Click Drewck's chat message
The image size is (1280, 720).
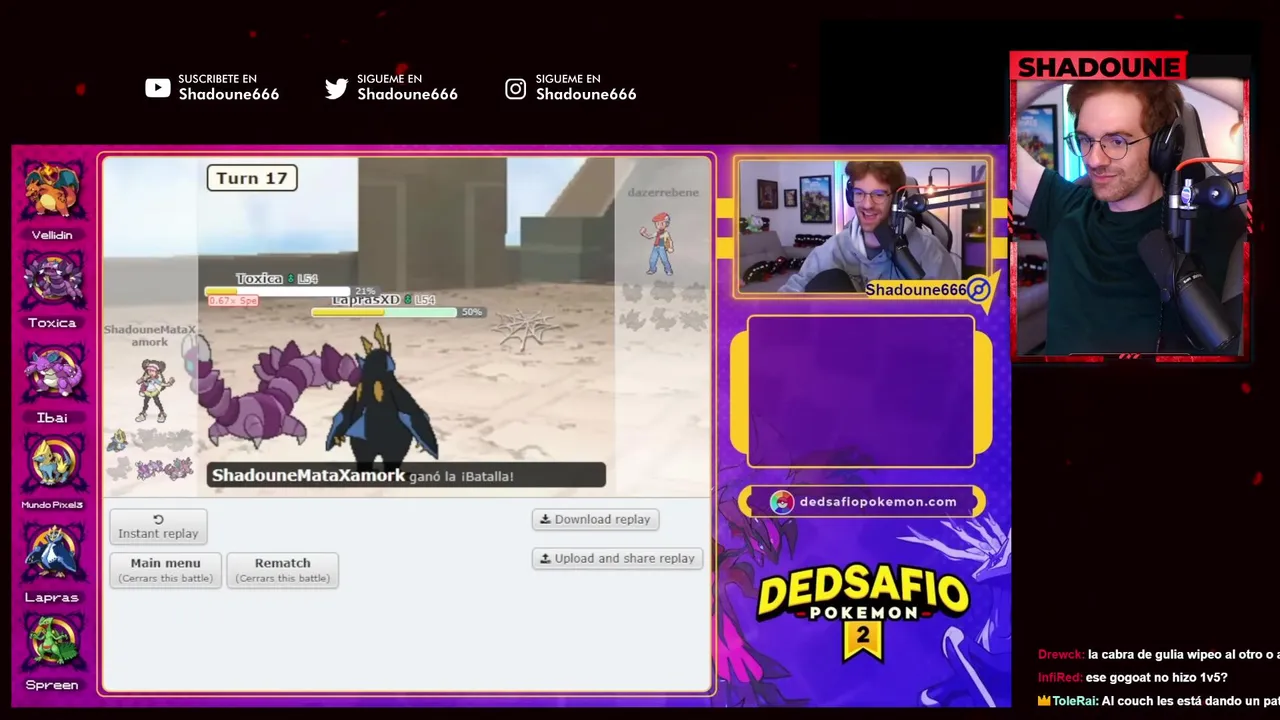(1159, 654)
